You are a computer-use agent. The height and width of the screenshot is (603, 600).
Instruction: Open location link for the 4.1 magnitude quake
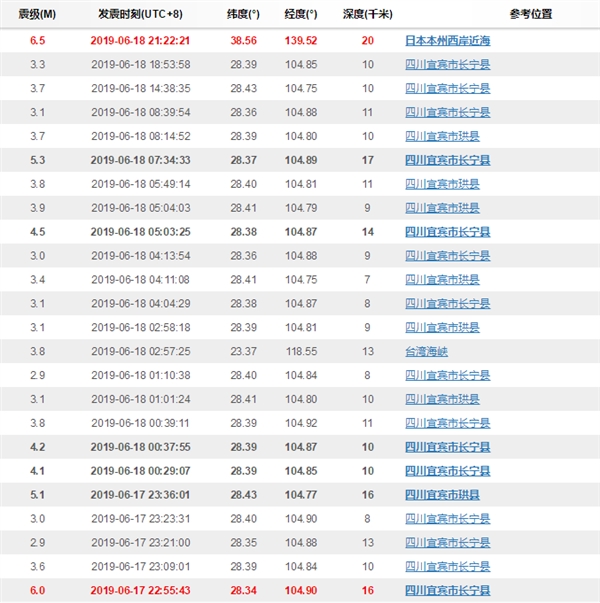coord(447,470)
